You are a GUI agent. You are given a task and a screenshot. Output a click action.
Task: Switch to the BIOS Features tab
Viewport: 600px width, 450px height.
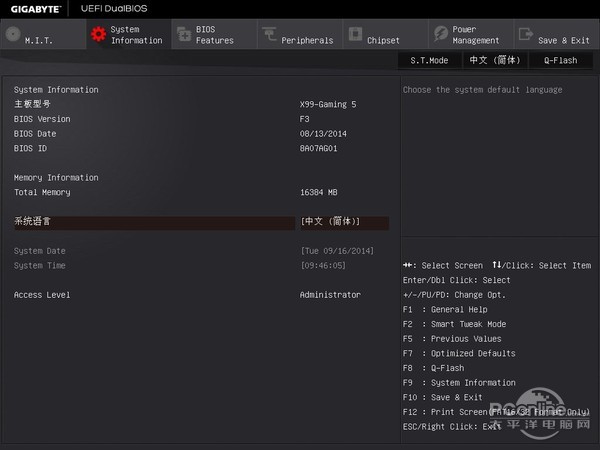click(x=214, y=34)
